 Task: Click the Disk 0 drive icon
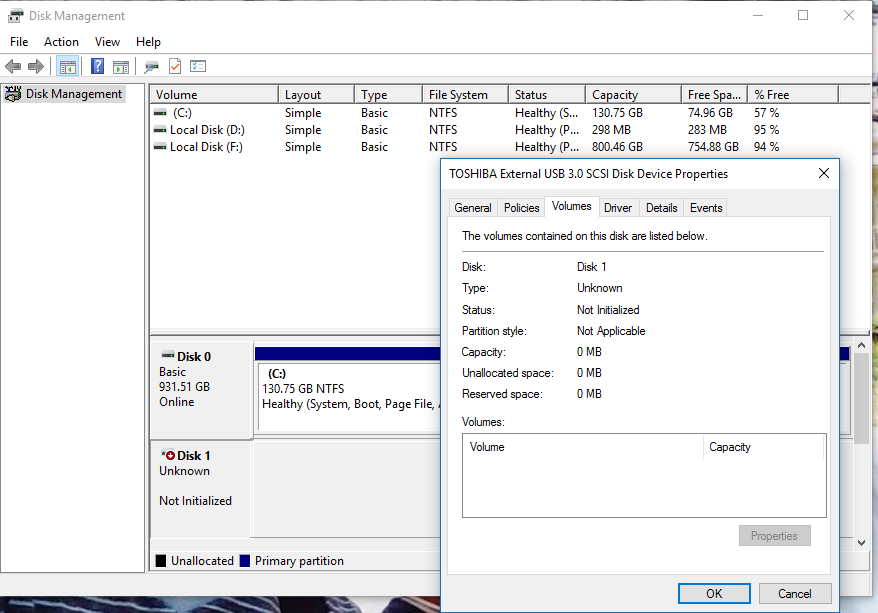coord(168,355)
